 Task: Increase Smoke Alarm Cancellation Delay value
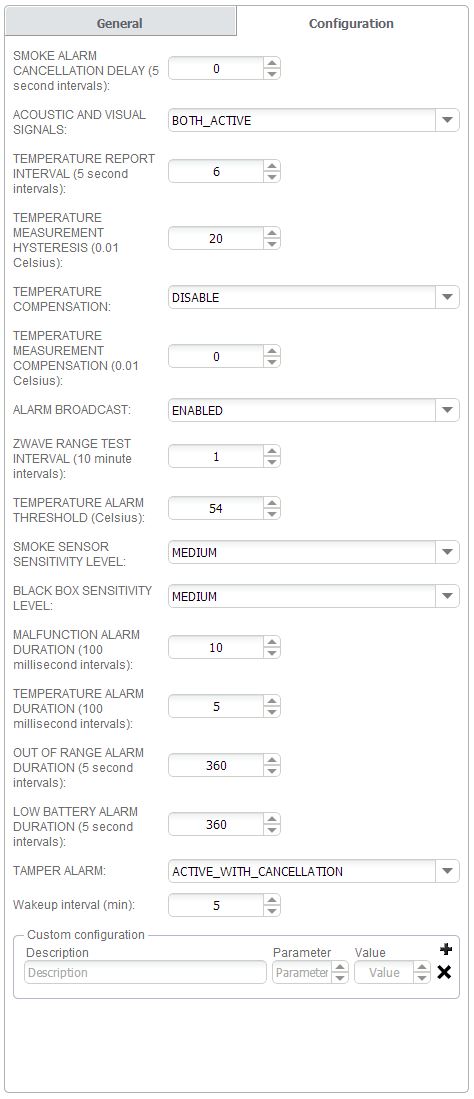(x=272, y=63)
